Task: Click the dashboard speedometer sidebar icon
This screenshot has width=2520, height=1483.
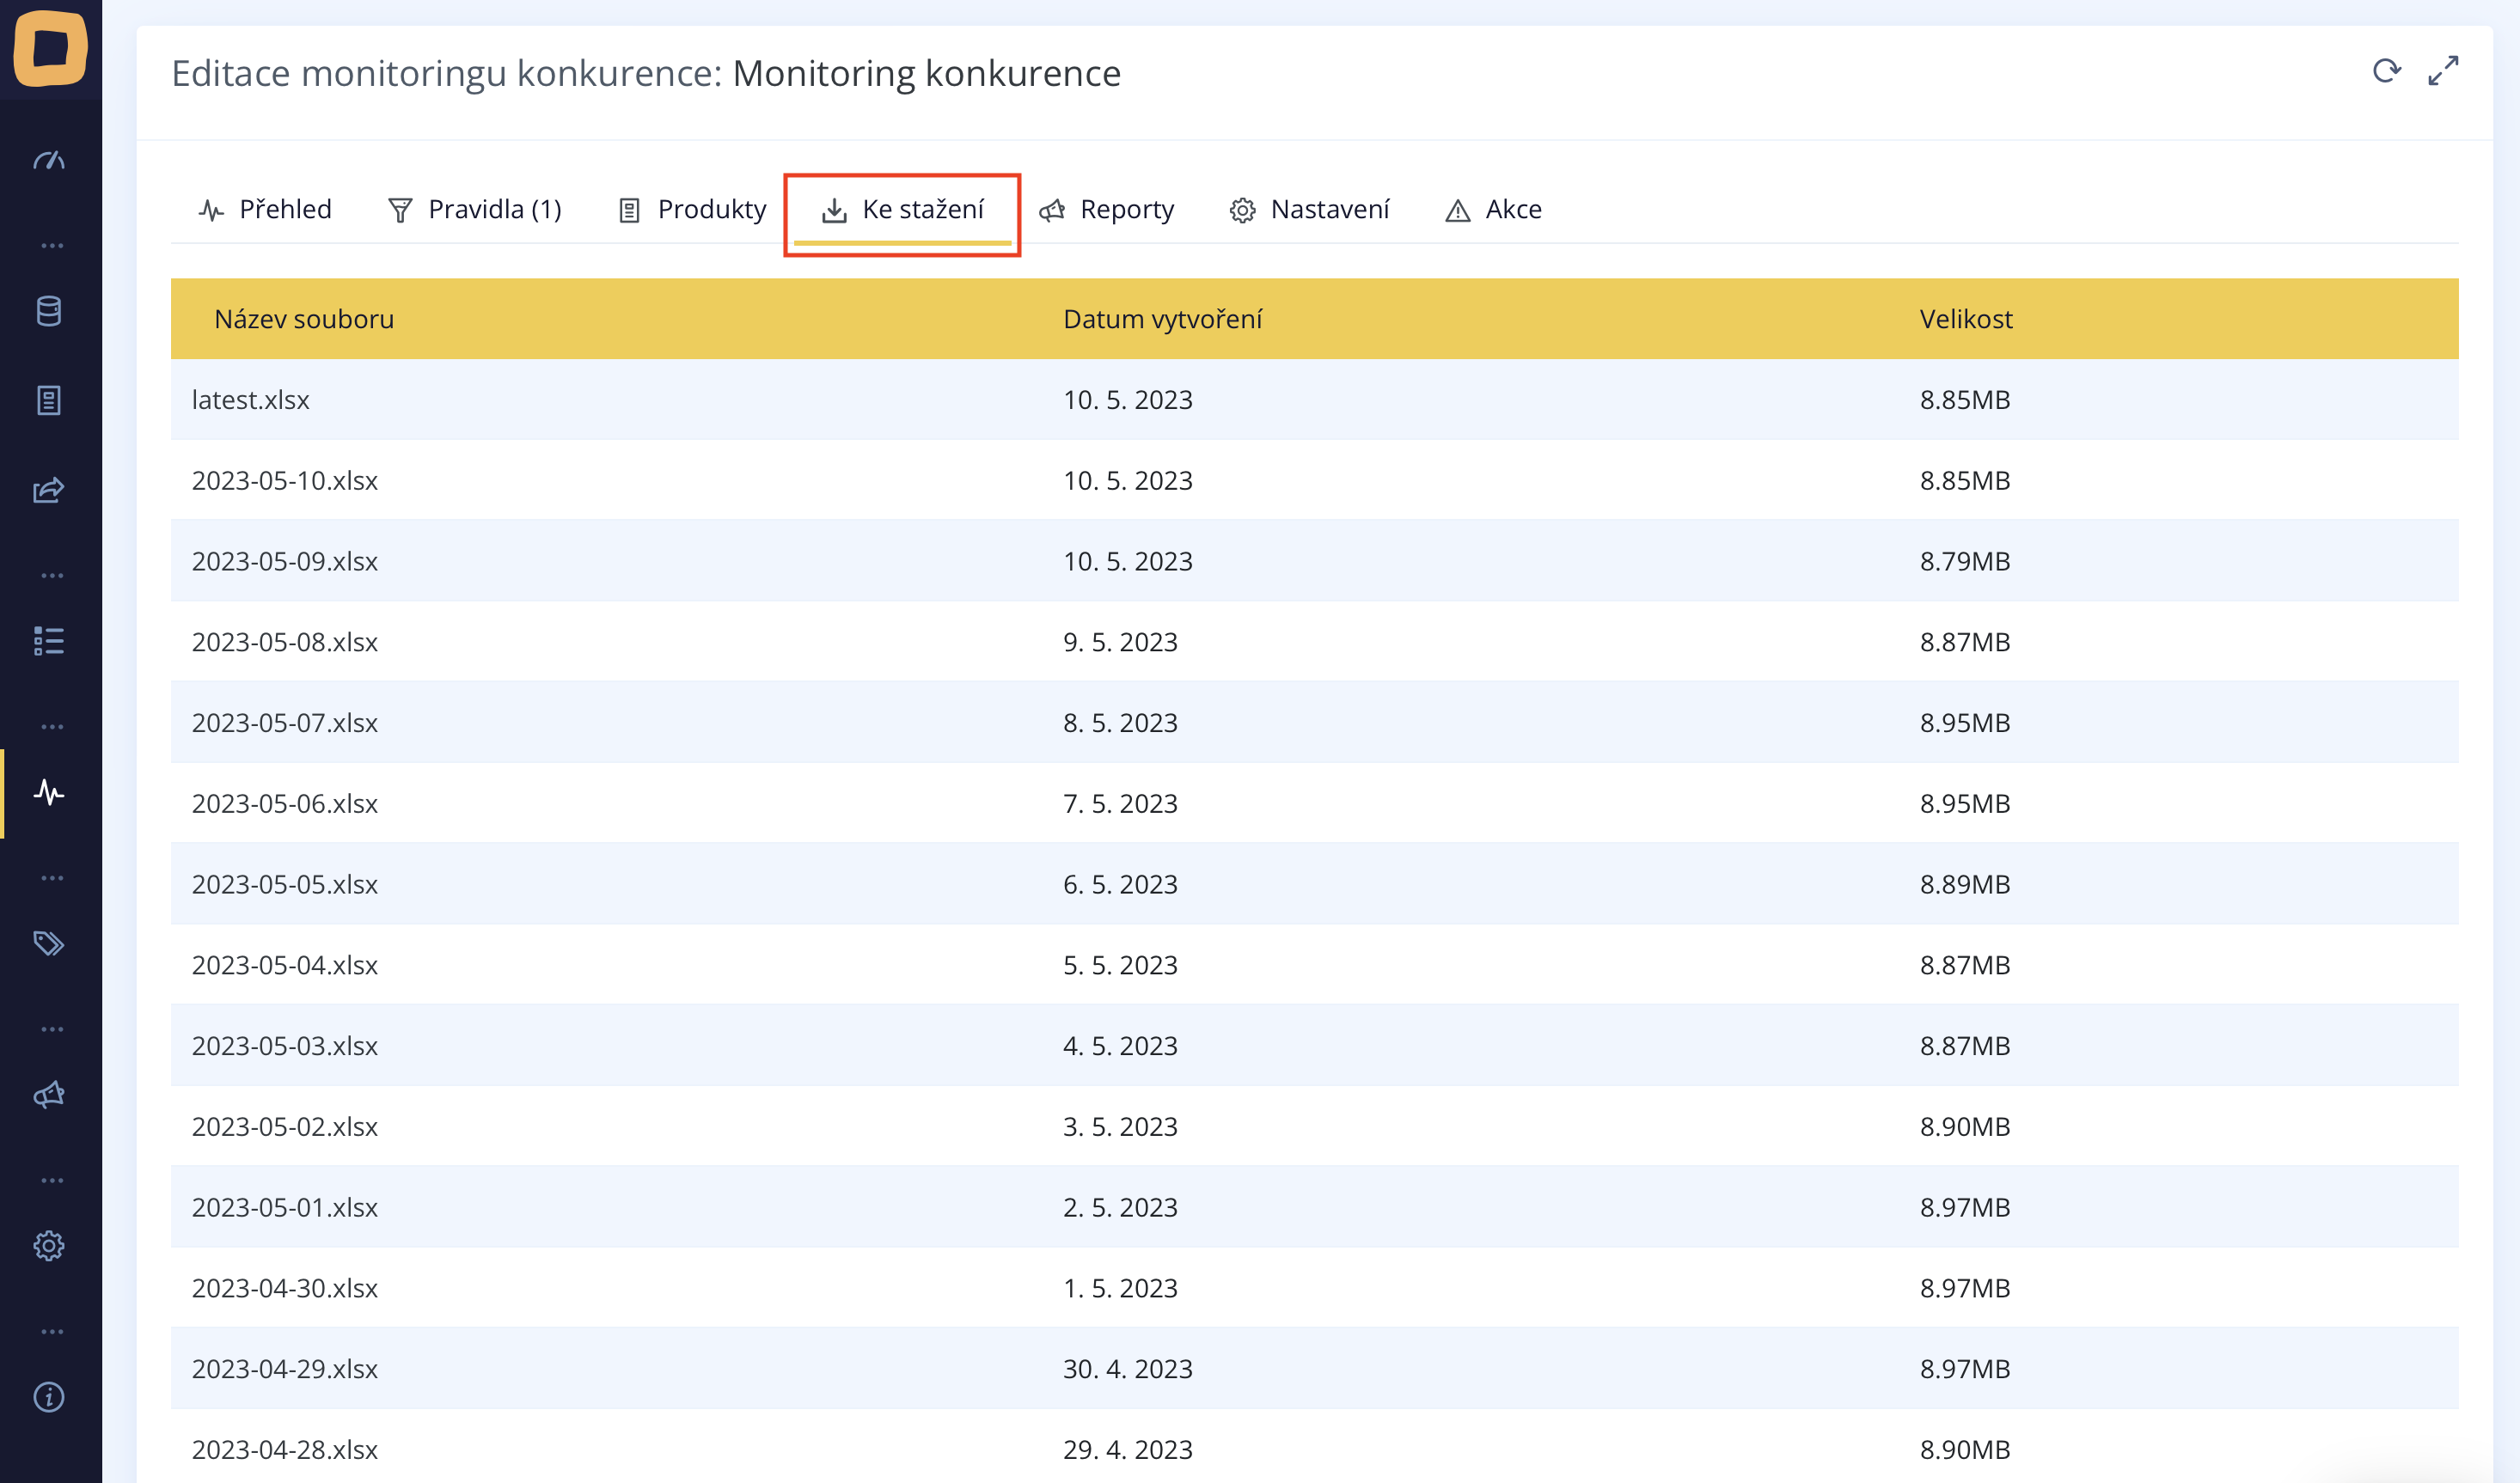Action: click(x=49, y=160)
